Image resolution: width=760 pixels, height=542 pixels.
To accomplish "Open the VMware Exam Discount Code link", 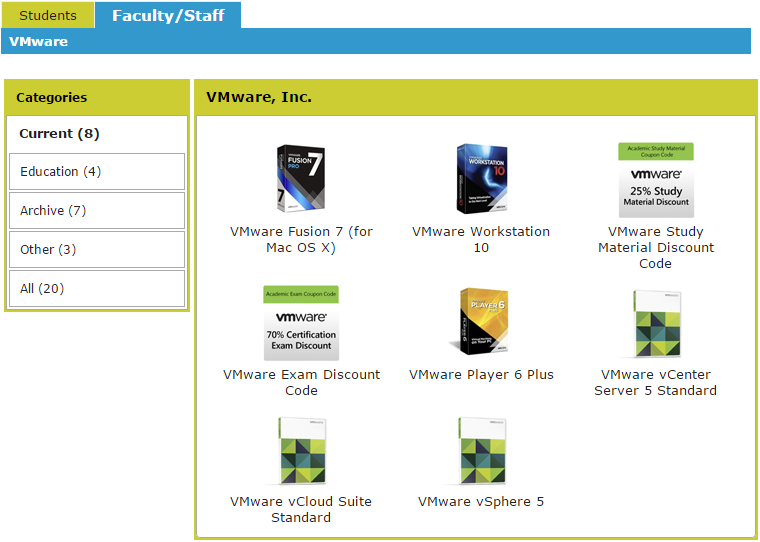I will coord(301,382).
